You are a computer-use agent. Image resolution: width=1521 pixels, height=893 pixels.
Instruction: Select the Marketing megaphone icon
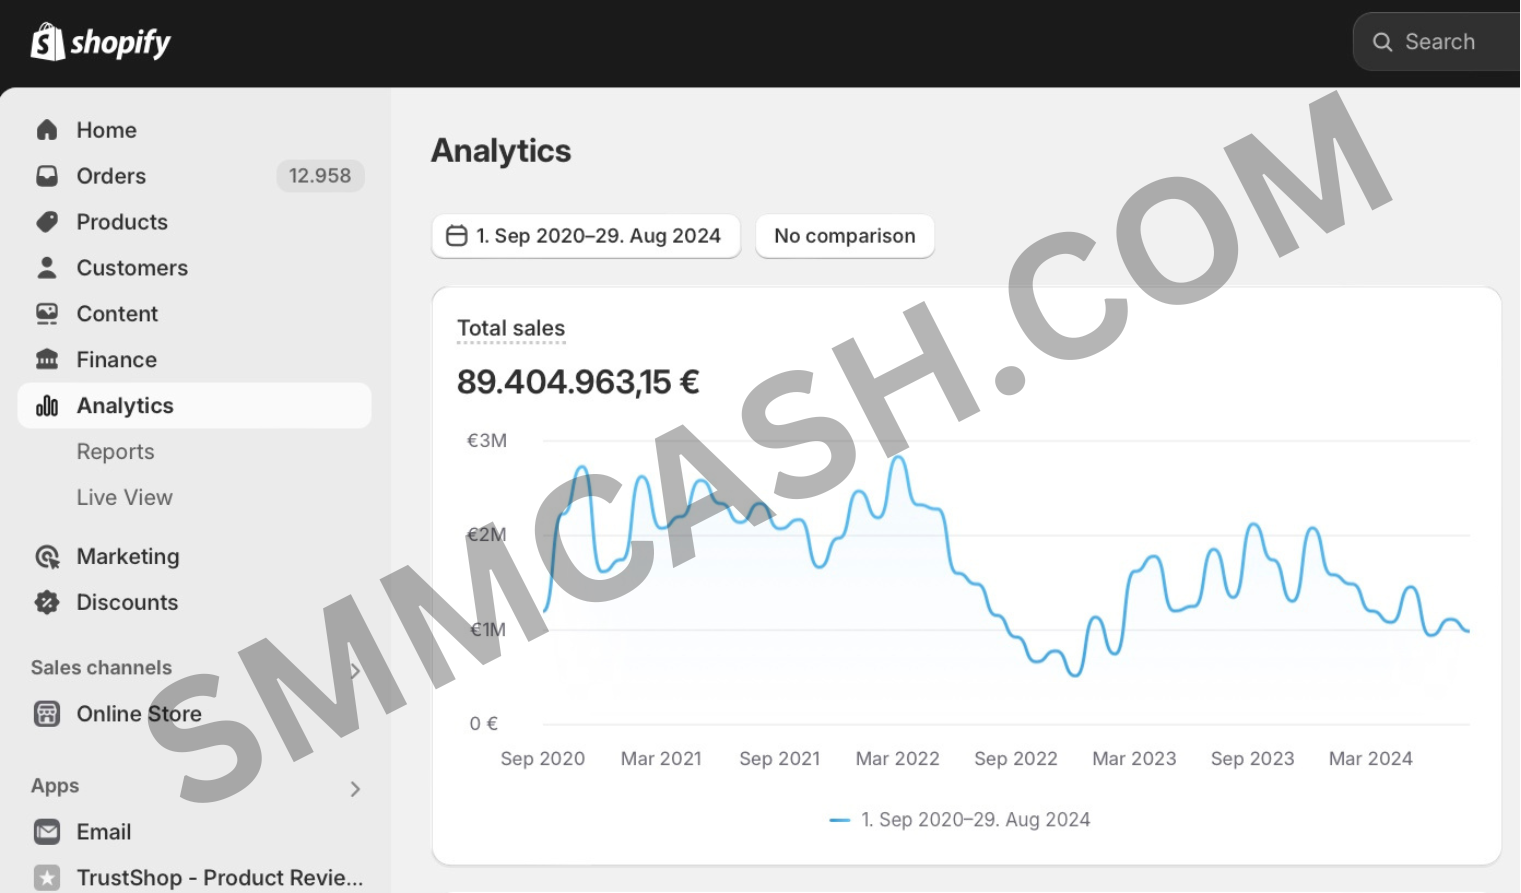pos(46,556)
